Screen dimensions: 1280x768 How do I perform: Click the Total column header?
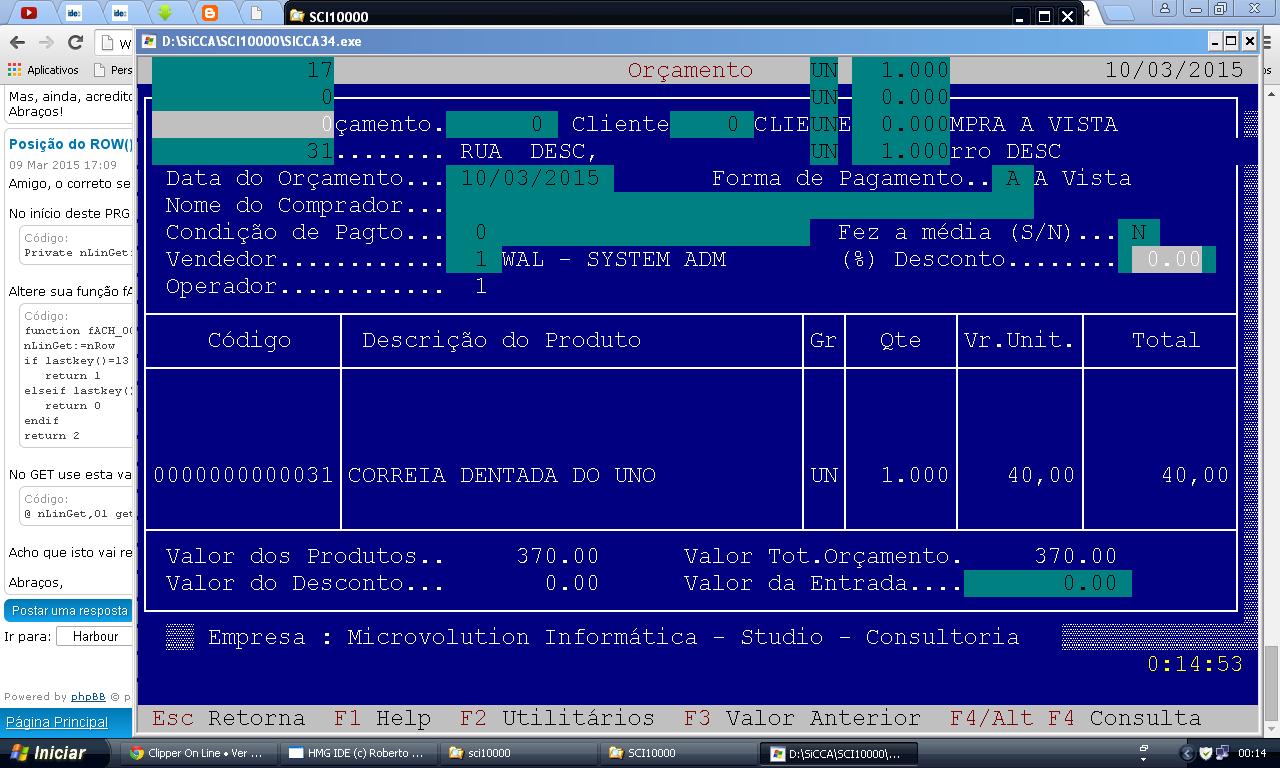pyautogui.click(x=1166, y=340)
